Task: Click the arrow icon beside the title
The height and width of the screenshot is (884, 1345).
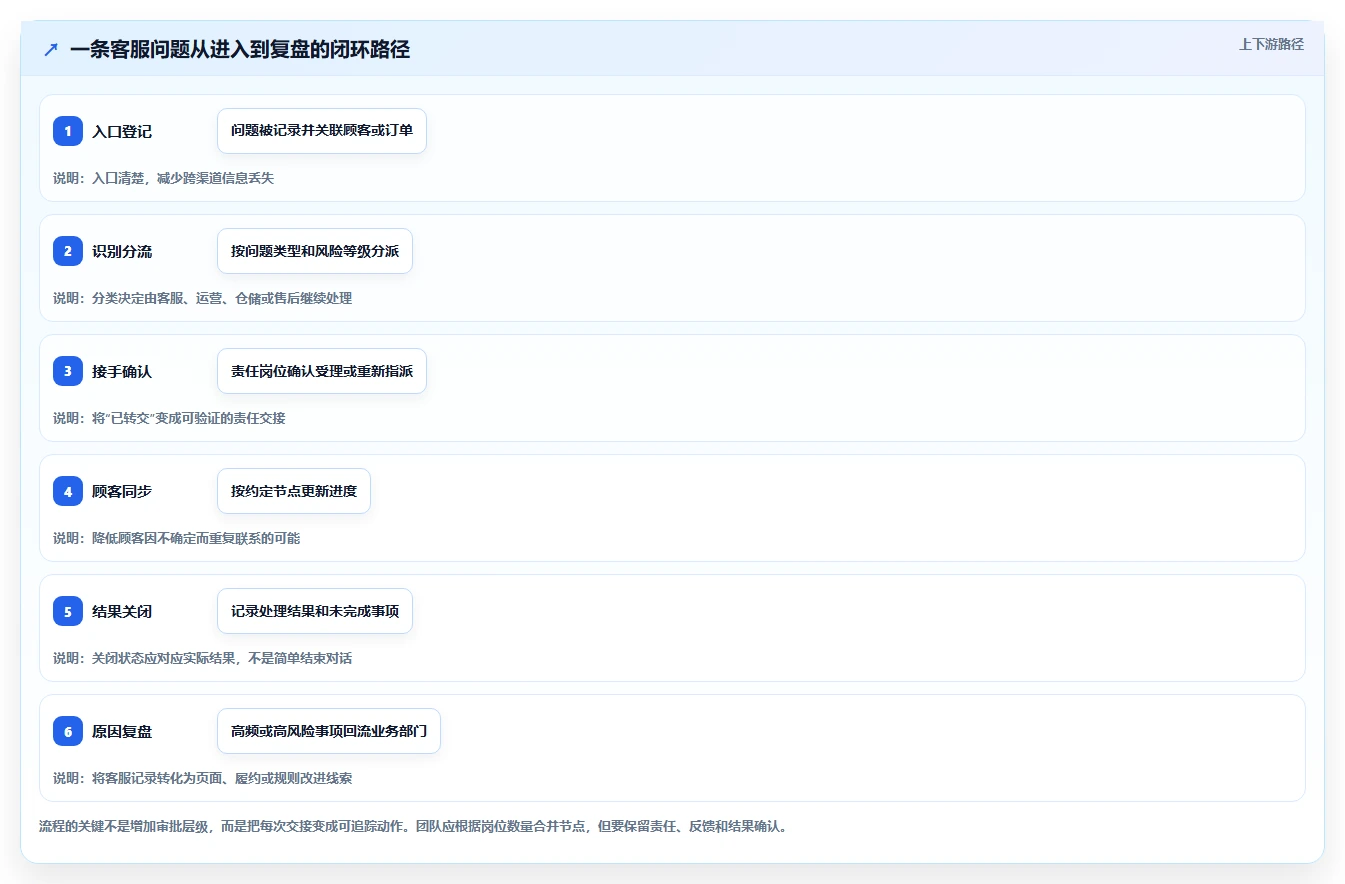Action: [51, 49]
